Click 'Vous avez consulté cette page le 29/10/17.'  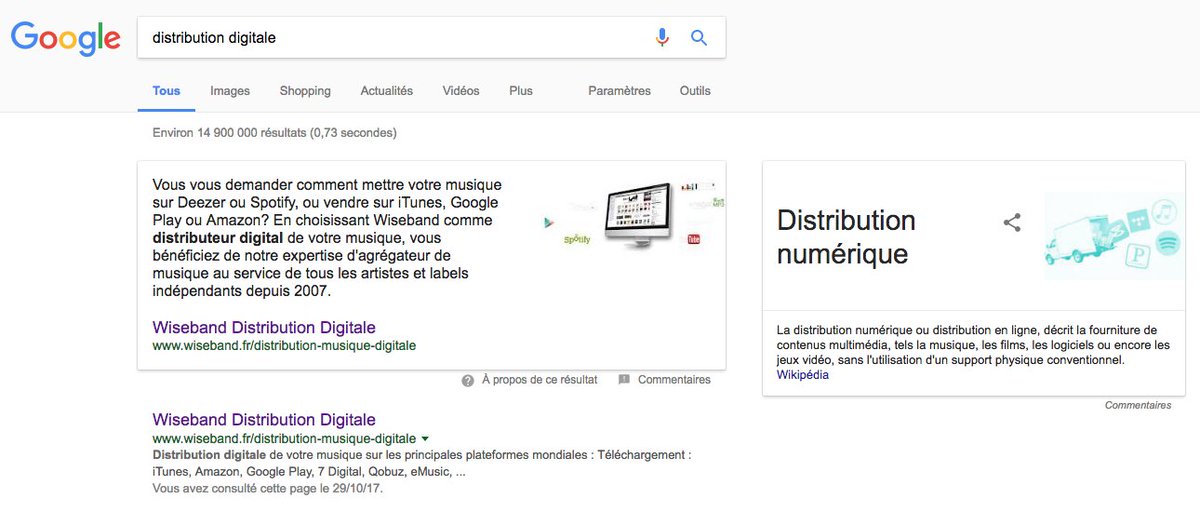tap(267, 489)
